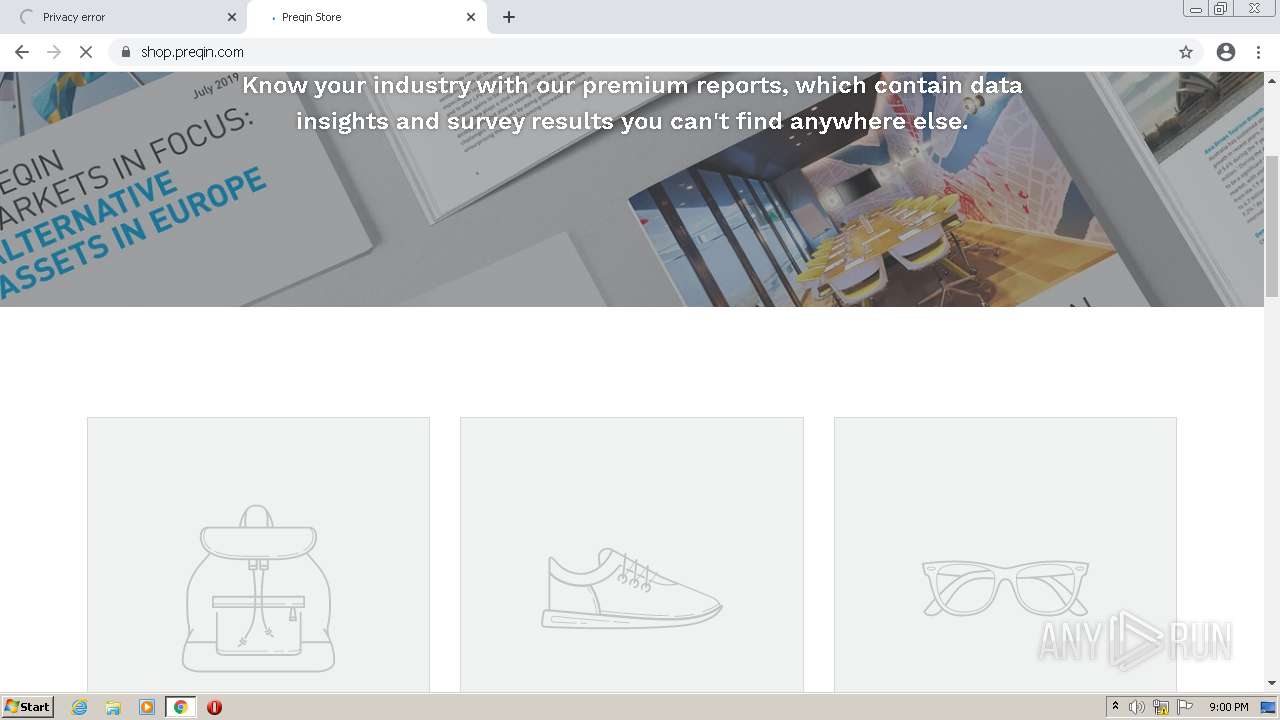Click the scrollbar up arrow
Image resolution: width=1280 pixels, height=720 pixels.
coord(1272,79)
